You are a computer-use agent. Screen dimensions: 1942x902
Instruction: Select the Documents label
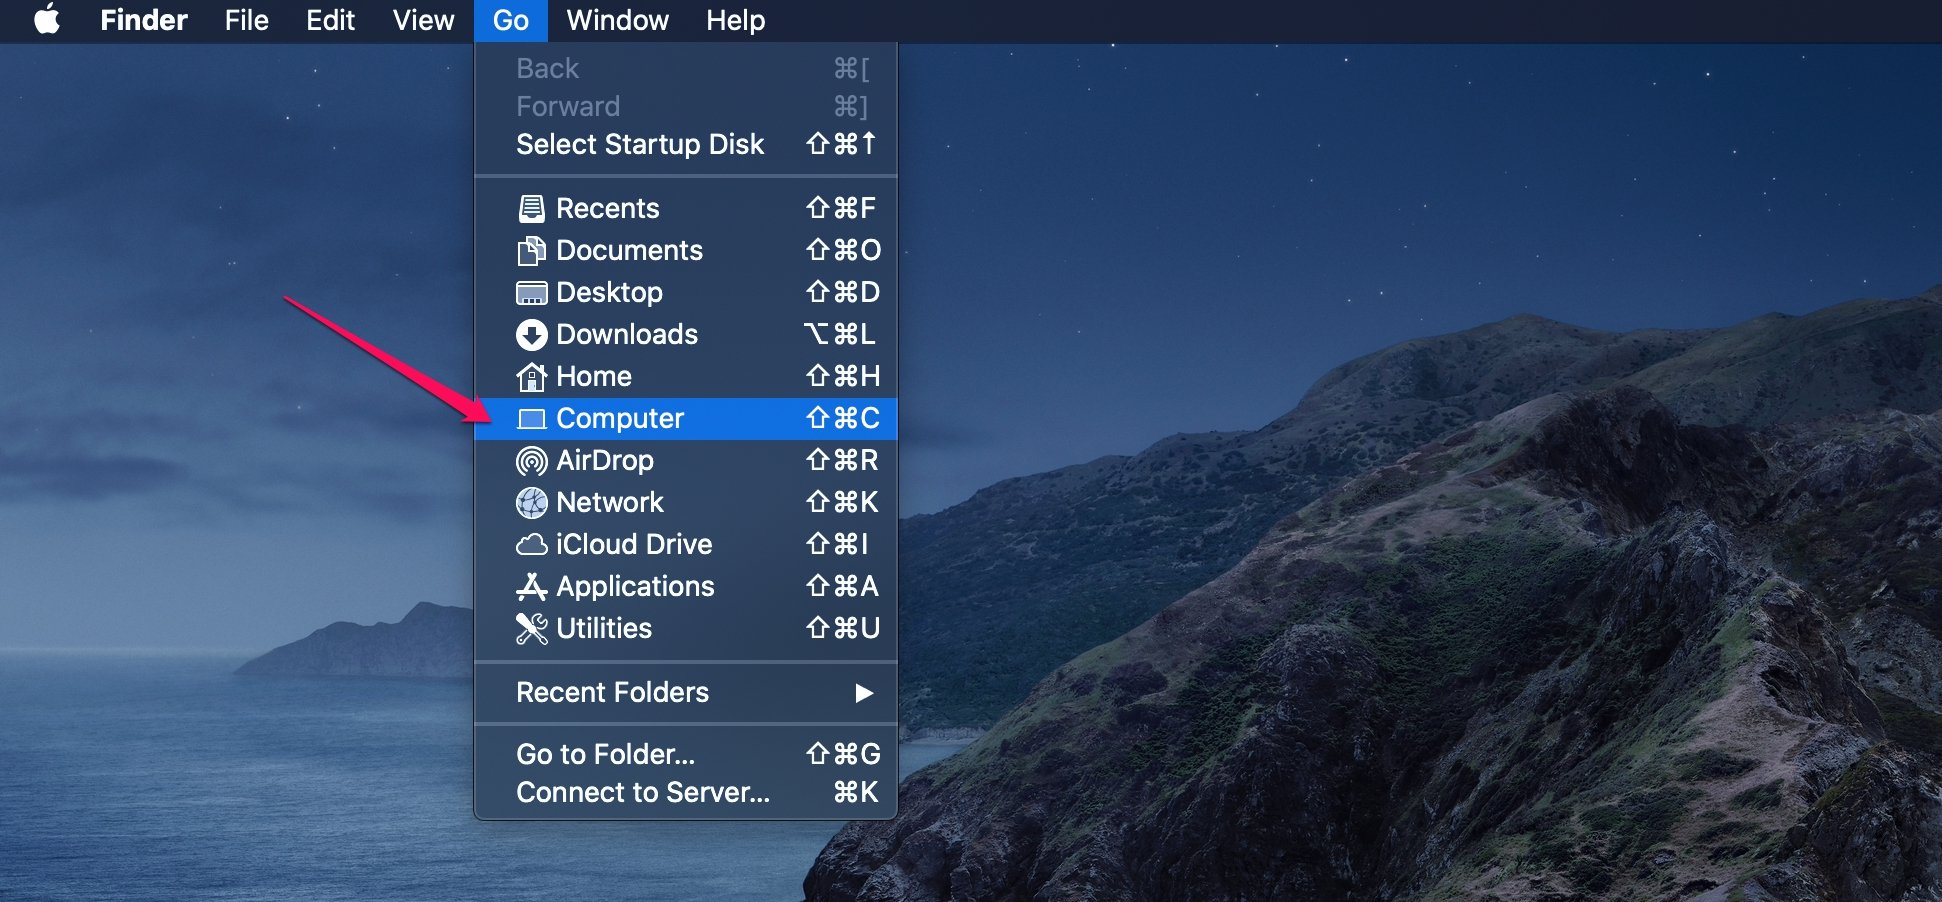tap(630, 250)
